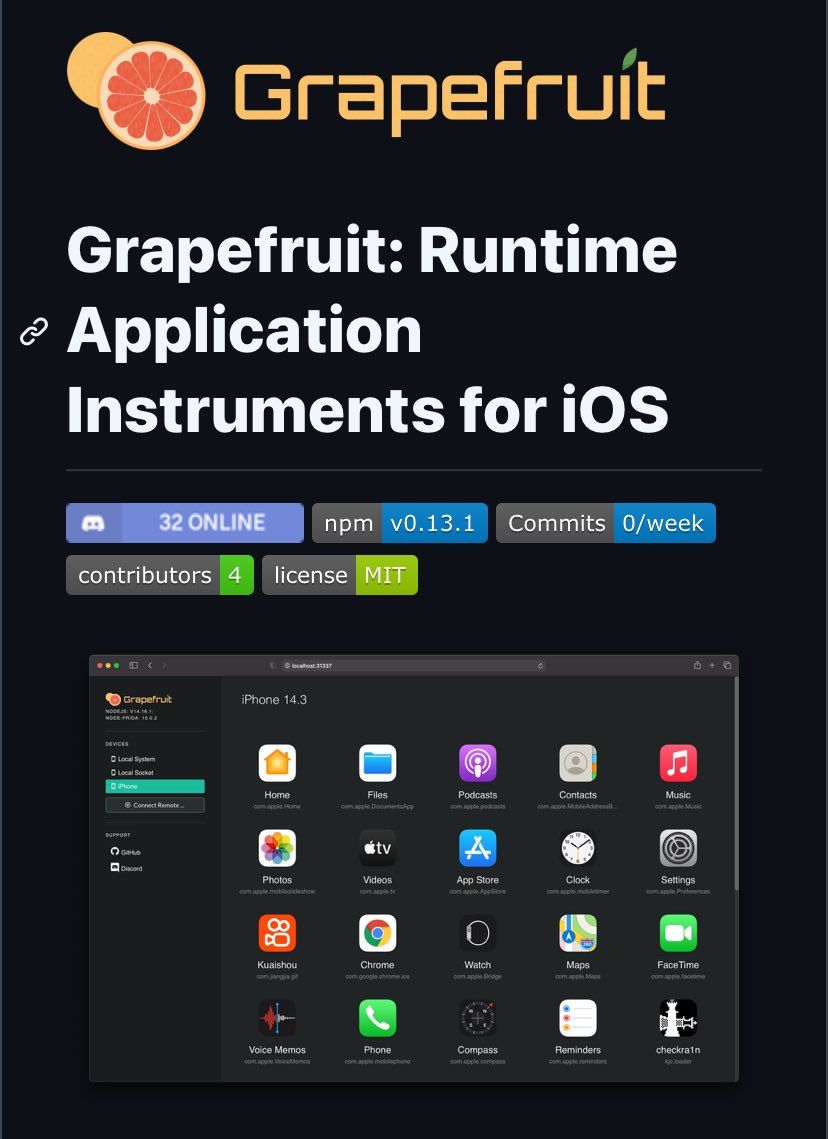Screen dimensions: 828x1139
Task: Open the Contacts app icon
Action: [577, 763]
